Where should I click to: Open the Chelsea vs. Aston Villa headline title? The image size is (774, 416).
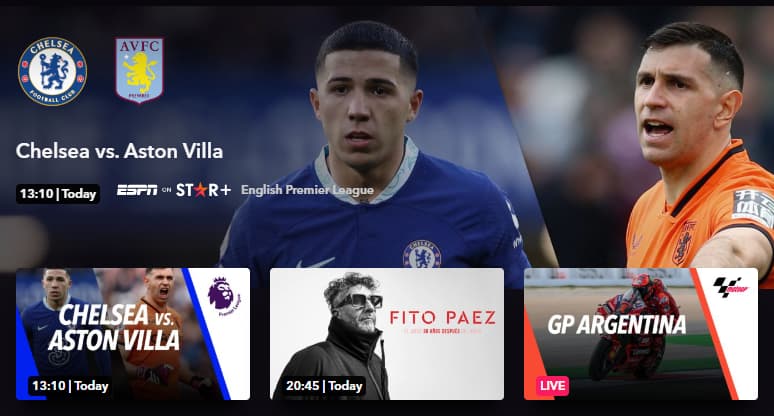click(119, 151)
